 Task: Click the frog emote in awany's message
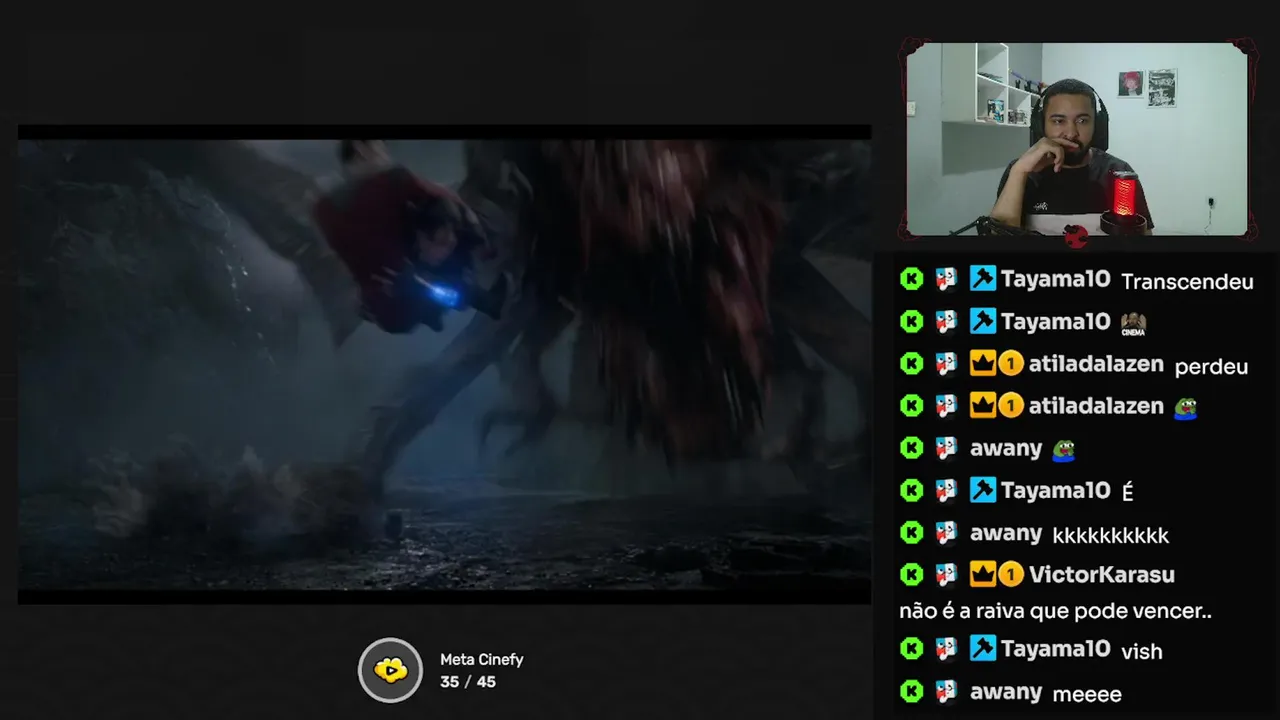click(x=1063, y=450)
